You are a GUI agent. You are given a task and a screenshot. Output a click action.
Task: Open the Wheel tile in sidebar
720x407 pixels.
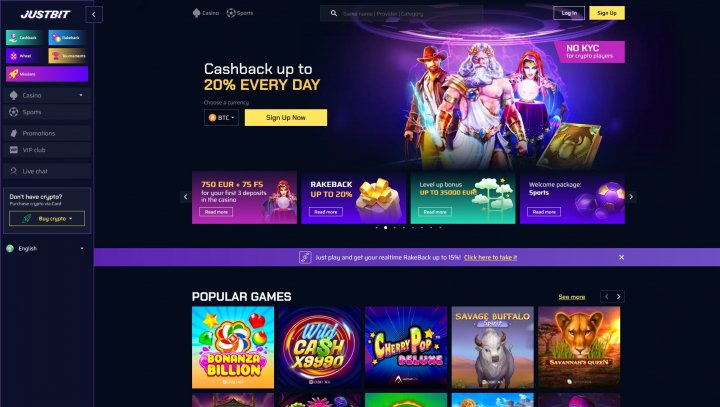point(24,56)
